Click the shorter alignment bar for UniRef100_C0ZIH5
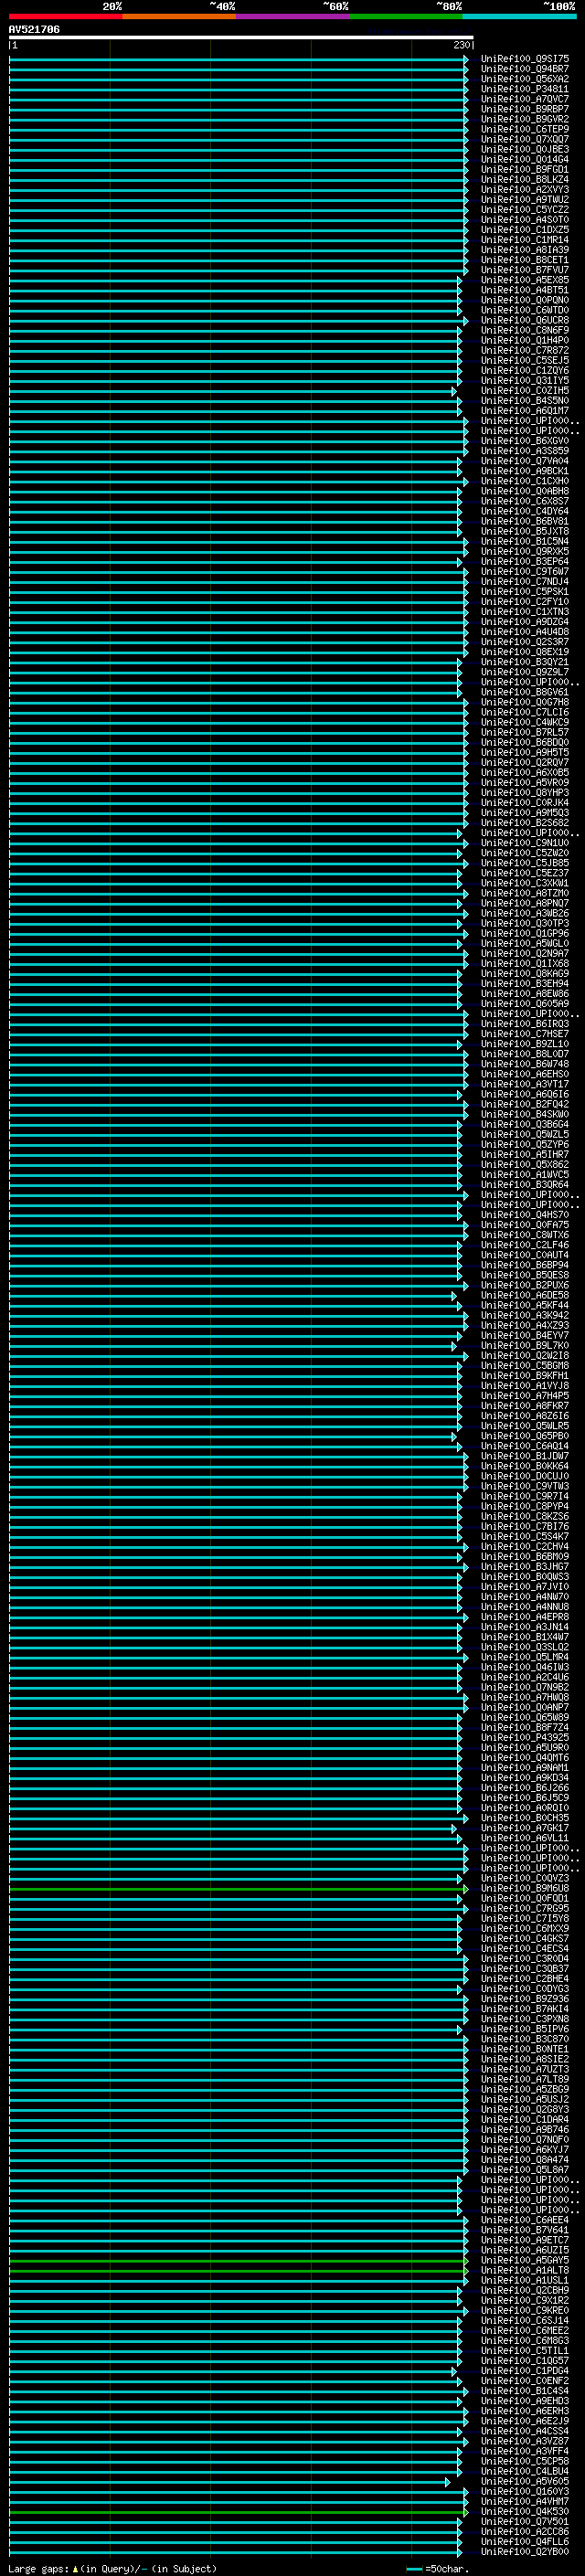Viewport: 585px width, 2576px height. (x=233, y=391)
